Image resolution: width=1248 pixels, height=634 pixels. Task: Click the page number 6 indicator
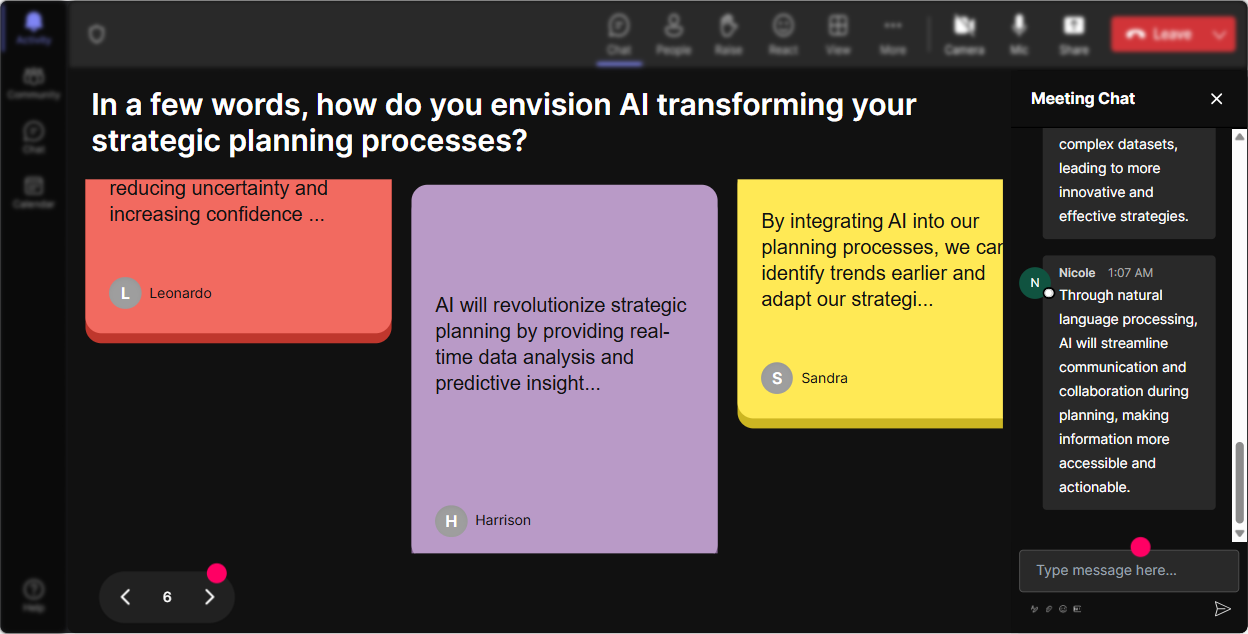(x=167, y=597)
